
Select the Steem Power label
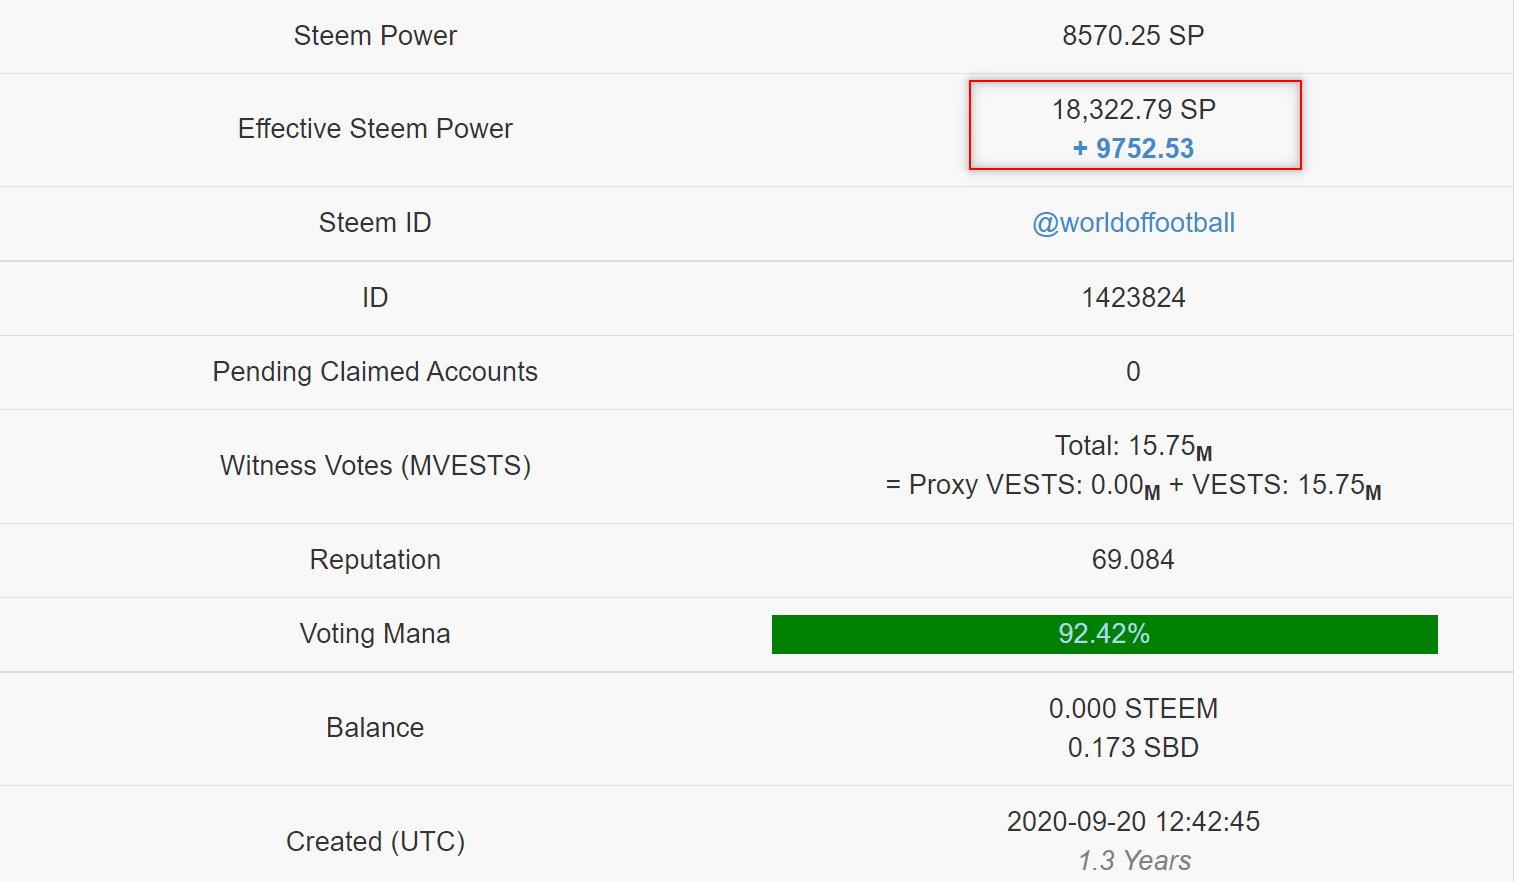coord(375,36)
